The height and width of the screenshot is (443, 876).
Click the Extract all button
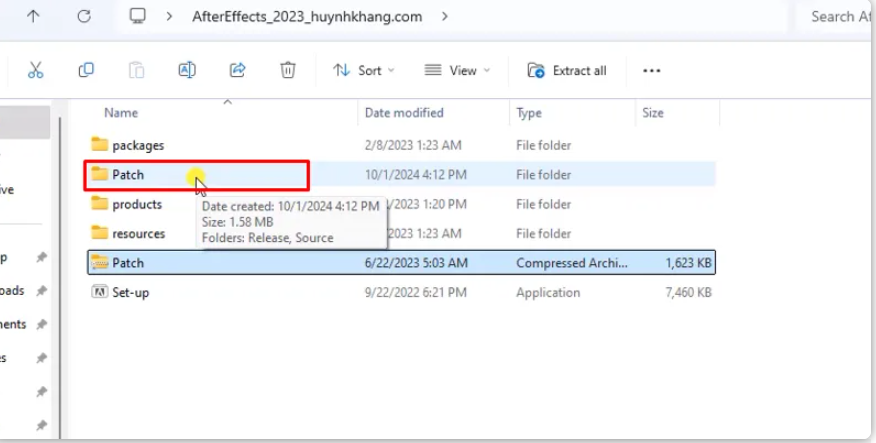tap(567, 71)
